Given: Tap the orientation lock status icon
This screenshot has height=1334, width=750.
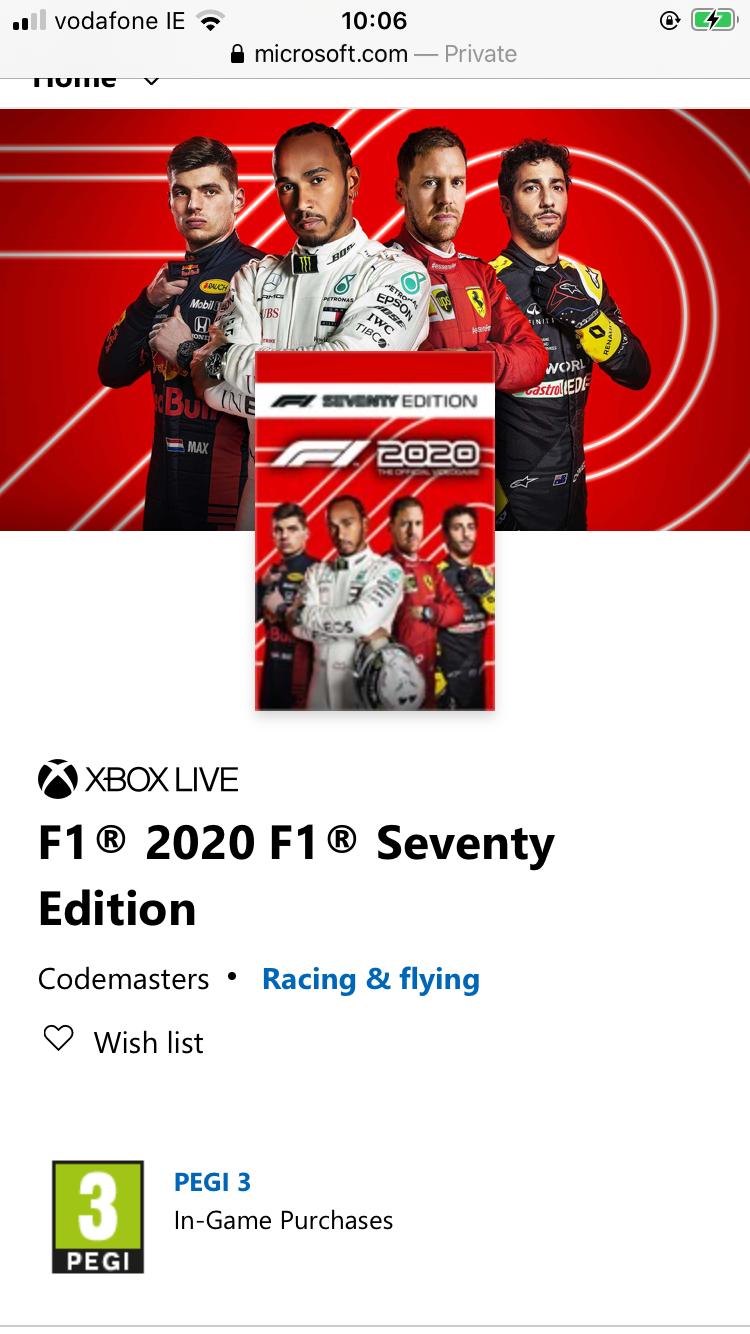Looking at the screenshot, I should click(670, 20).
